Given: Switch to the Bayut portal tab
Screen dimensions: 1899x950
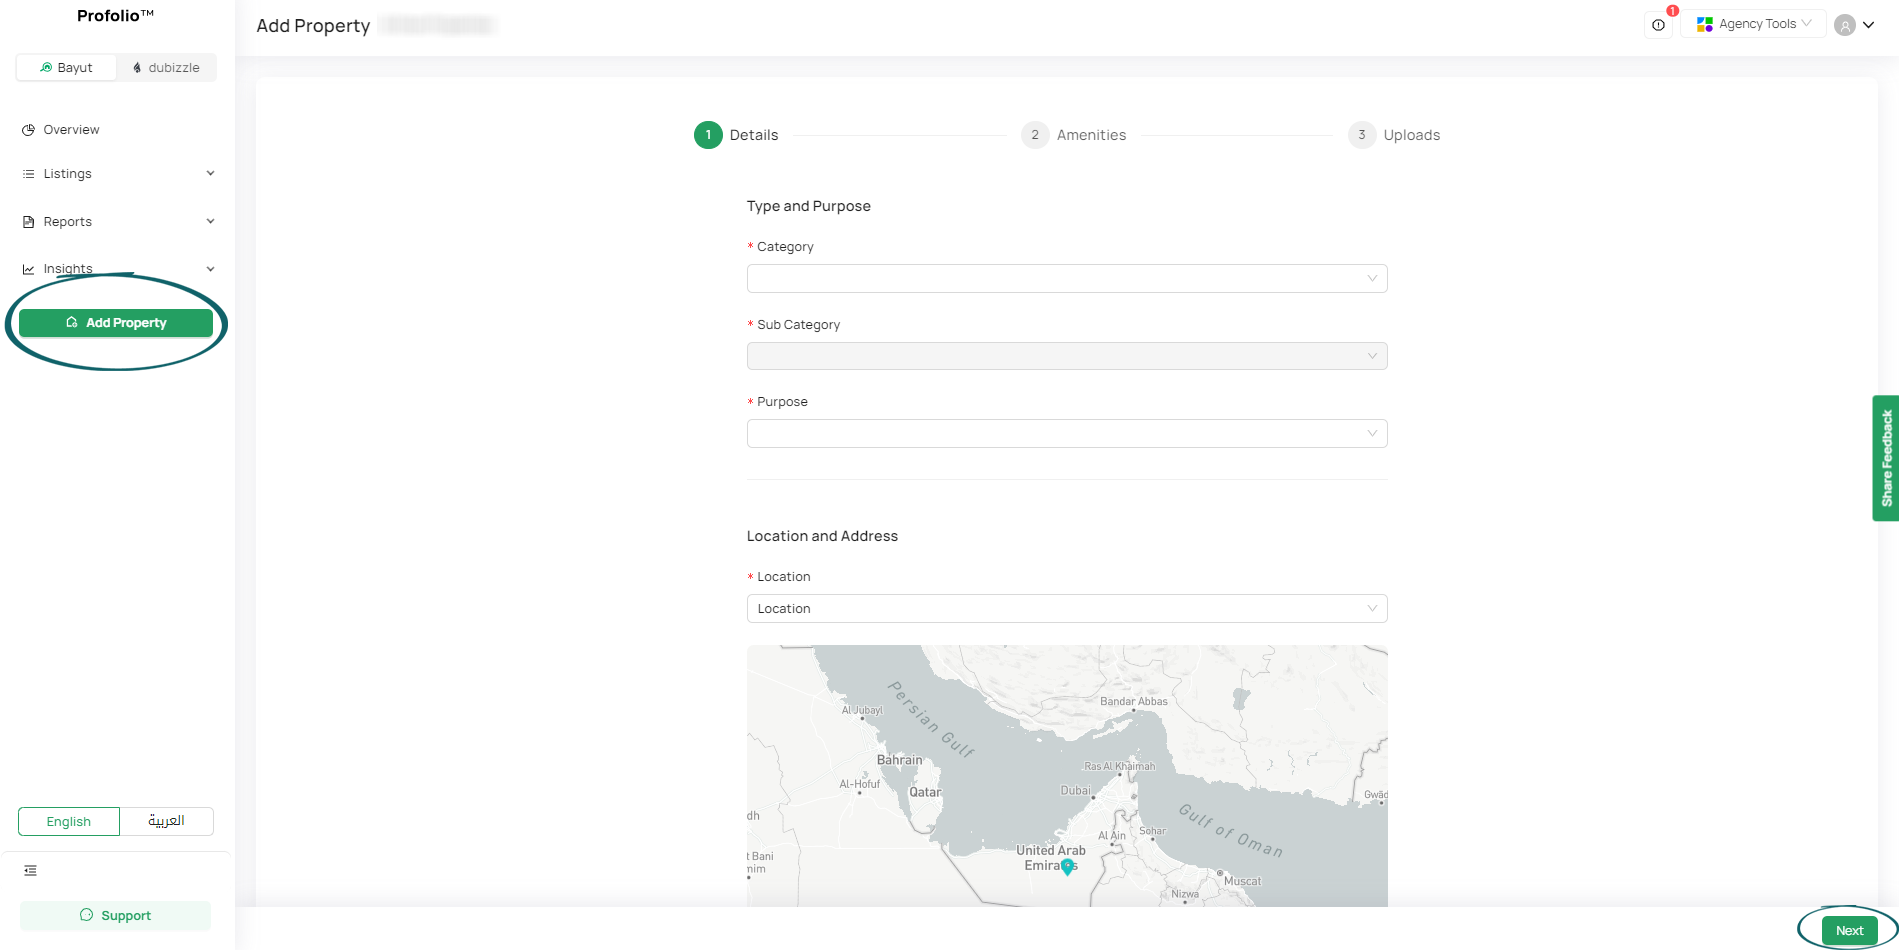Looking at the screenshot, I should coord(66,67).
